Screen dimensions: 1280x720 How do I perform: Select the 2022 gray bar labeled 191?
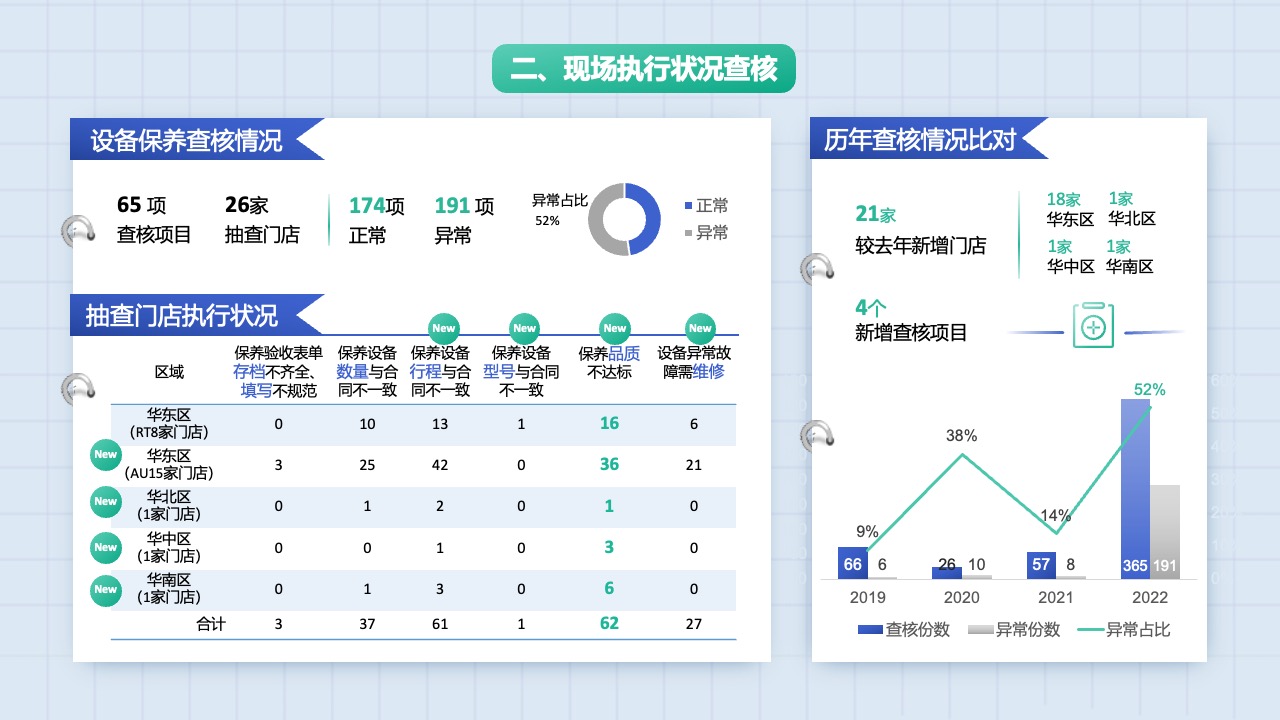pyautogui.click(x=1165, y=532)
